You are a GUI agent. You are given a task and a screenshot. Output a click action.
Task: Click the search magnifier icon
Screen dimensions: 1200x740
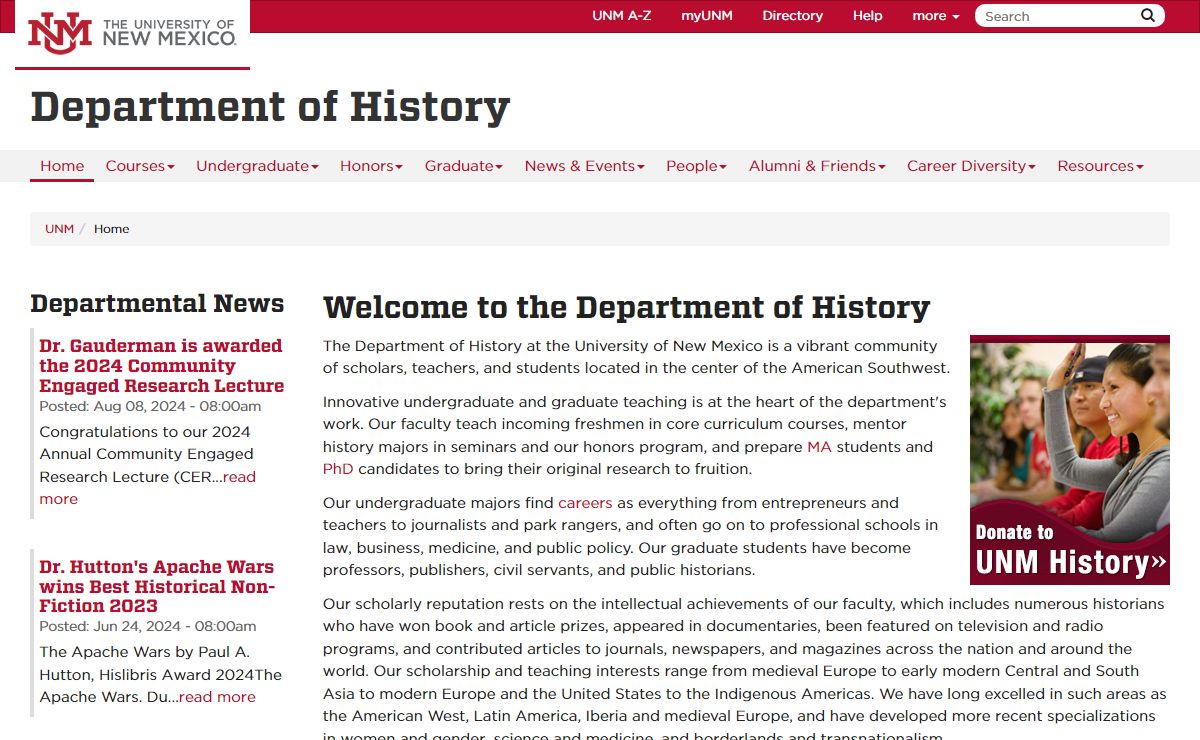(1148, 15)
